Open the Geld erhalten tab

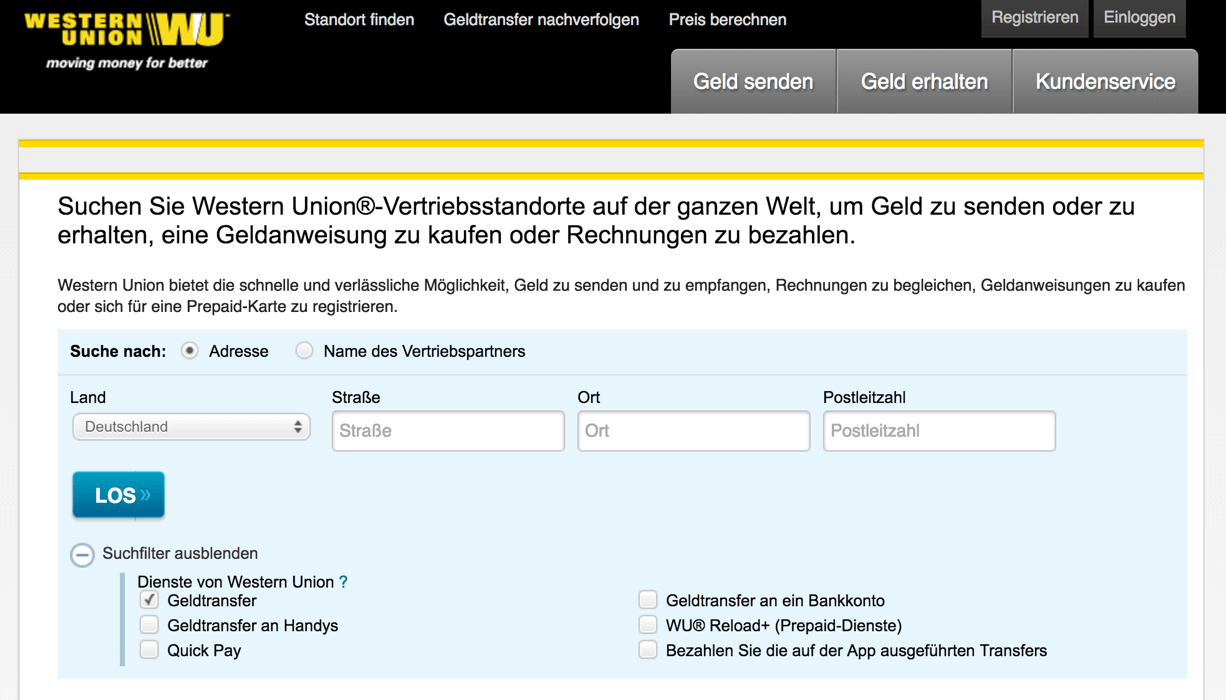tap(924, 81)
